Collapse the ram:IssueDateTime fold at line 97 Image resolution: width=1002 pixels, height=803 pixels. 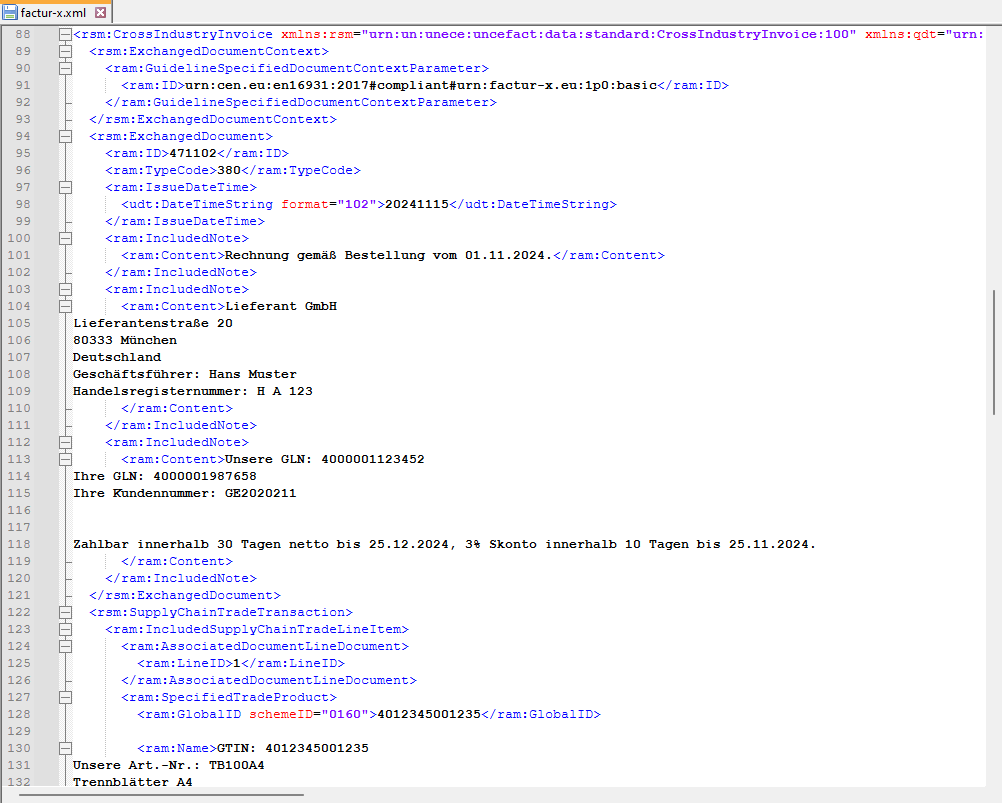(x=65, y=186)
